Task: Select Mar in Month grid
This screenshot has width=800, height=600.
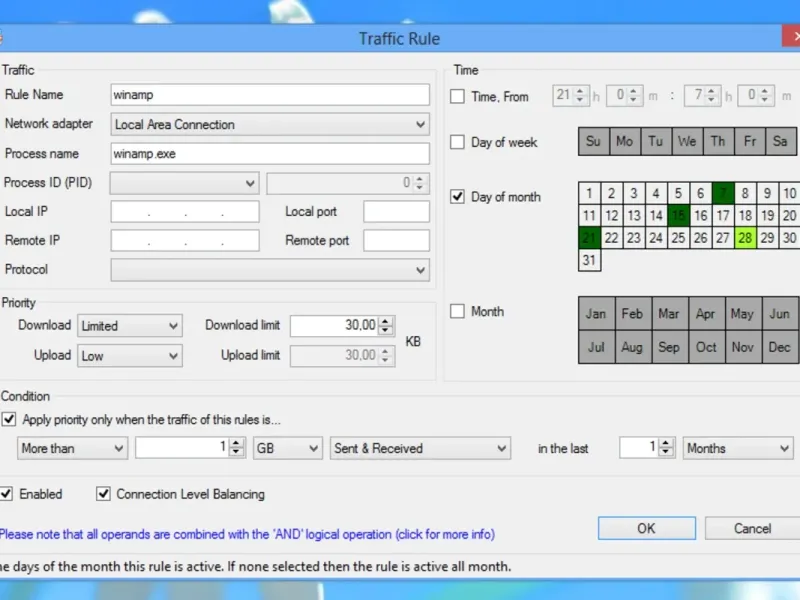Action: (670, 314)
